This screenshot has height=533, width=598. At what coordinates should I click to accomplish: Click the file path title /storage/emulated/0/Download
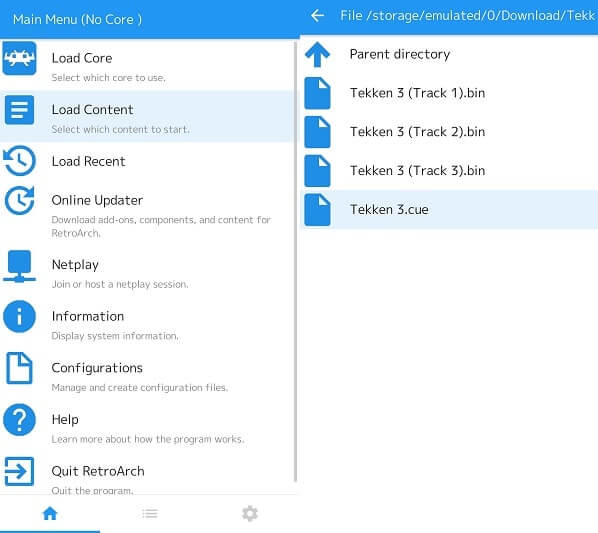point(468,16)
